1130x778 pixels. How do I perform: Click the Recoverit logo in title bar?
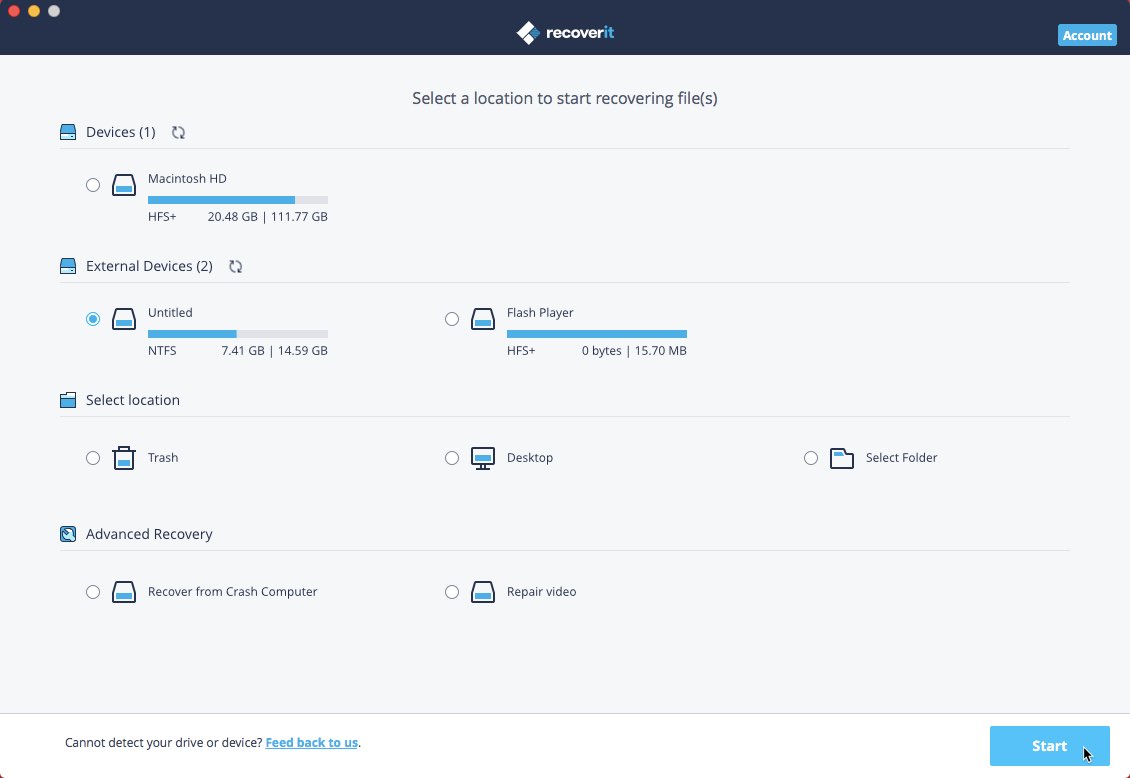coord(565,33)
